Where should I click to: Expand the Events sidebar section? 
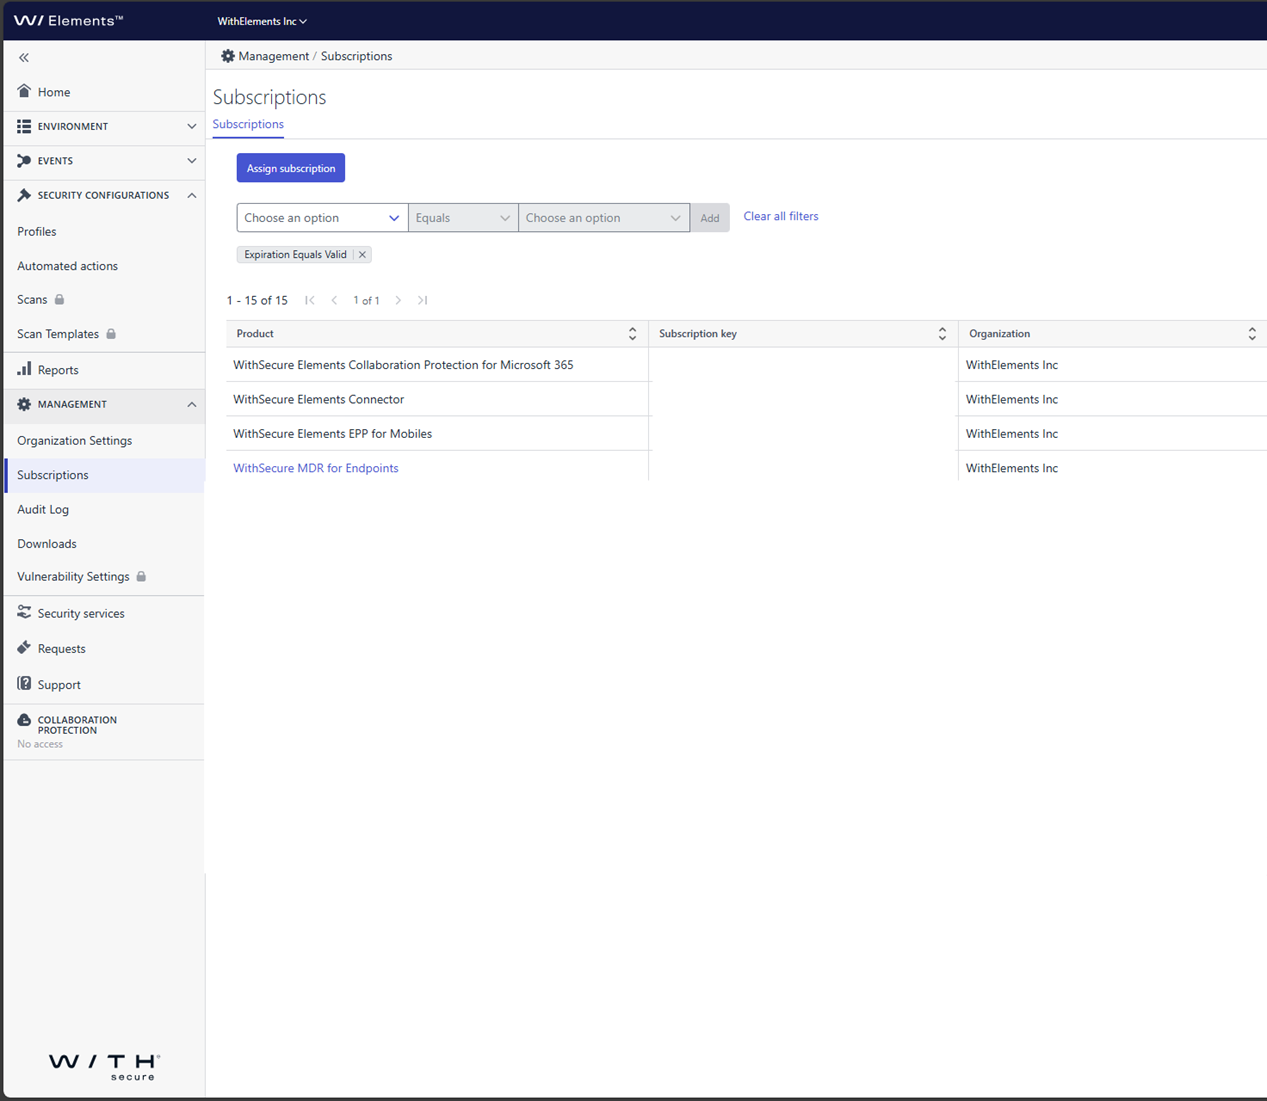click(191, 161)
